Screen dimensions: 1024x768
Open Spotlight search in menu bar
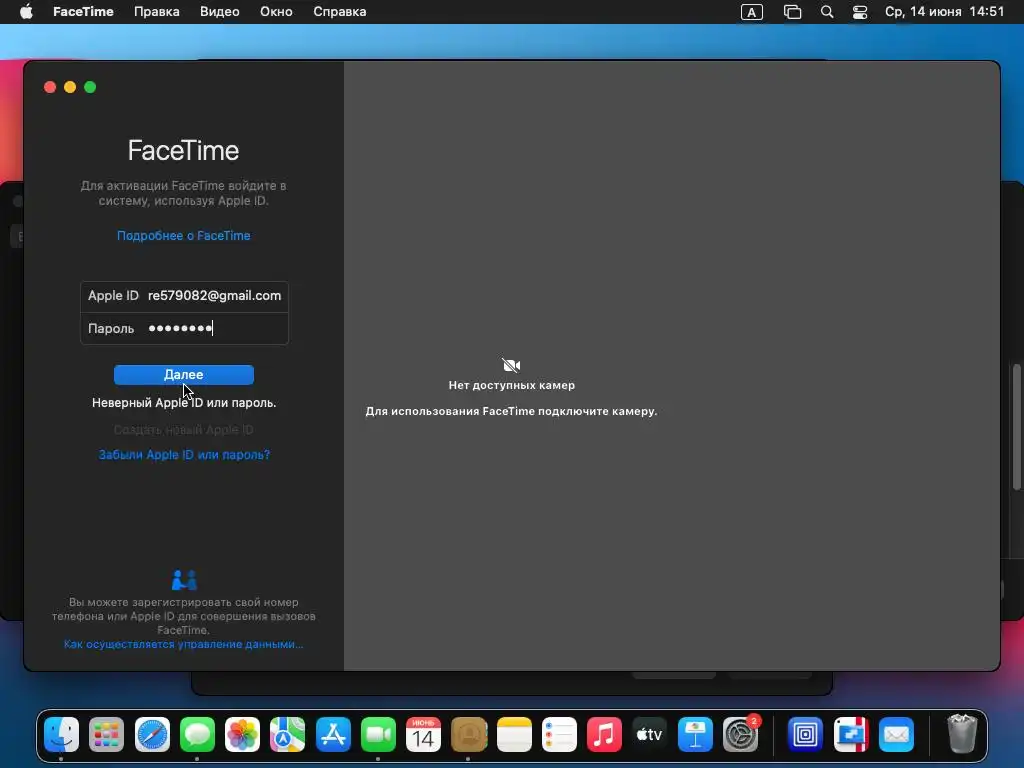(x=827, y=12)
